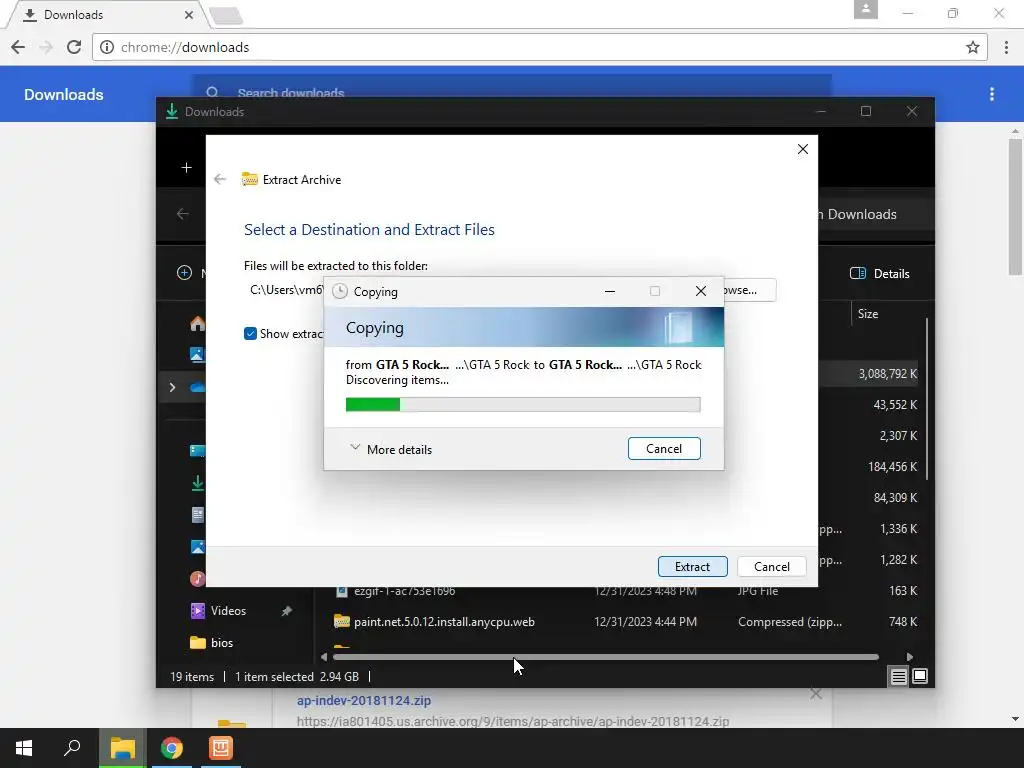Open Downloads folder in Explorer sidebar
1024x768 pixels.
(x=197, y=483)
